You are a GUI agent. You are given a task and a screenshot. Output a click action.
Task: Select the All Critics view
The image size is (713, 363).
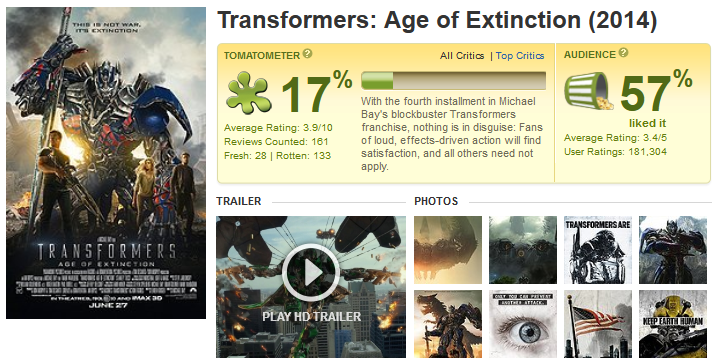pyautogui.click(x=462, y=55)
